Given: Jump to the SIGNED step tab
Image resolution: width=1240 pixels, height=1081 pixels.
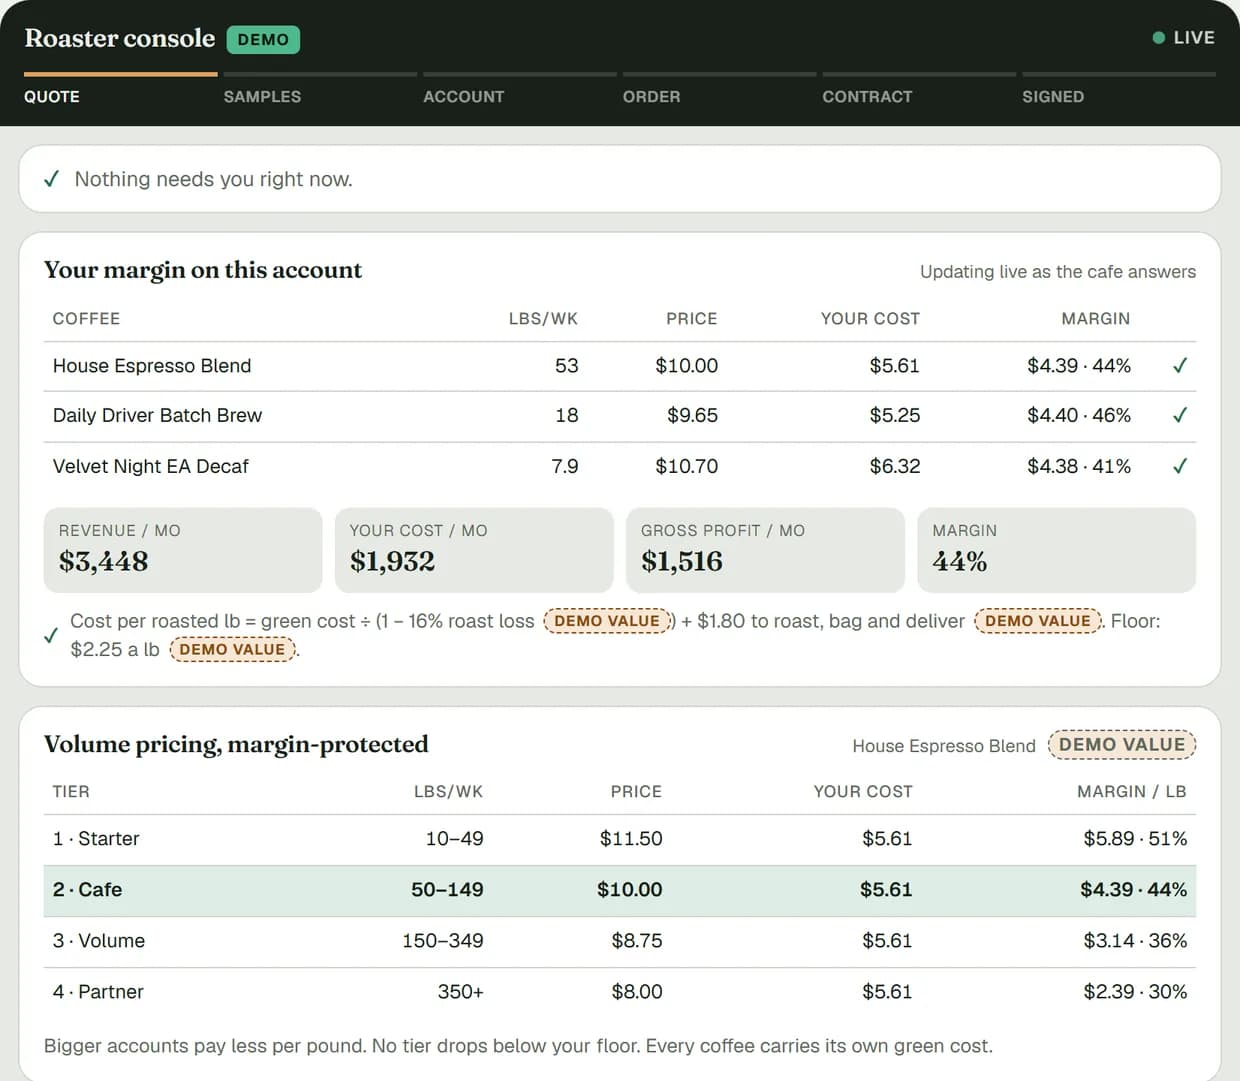Looking at the screenshot, I should click(1119, 90).
